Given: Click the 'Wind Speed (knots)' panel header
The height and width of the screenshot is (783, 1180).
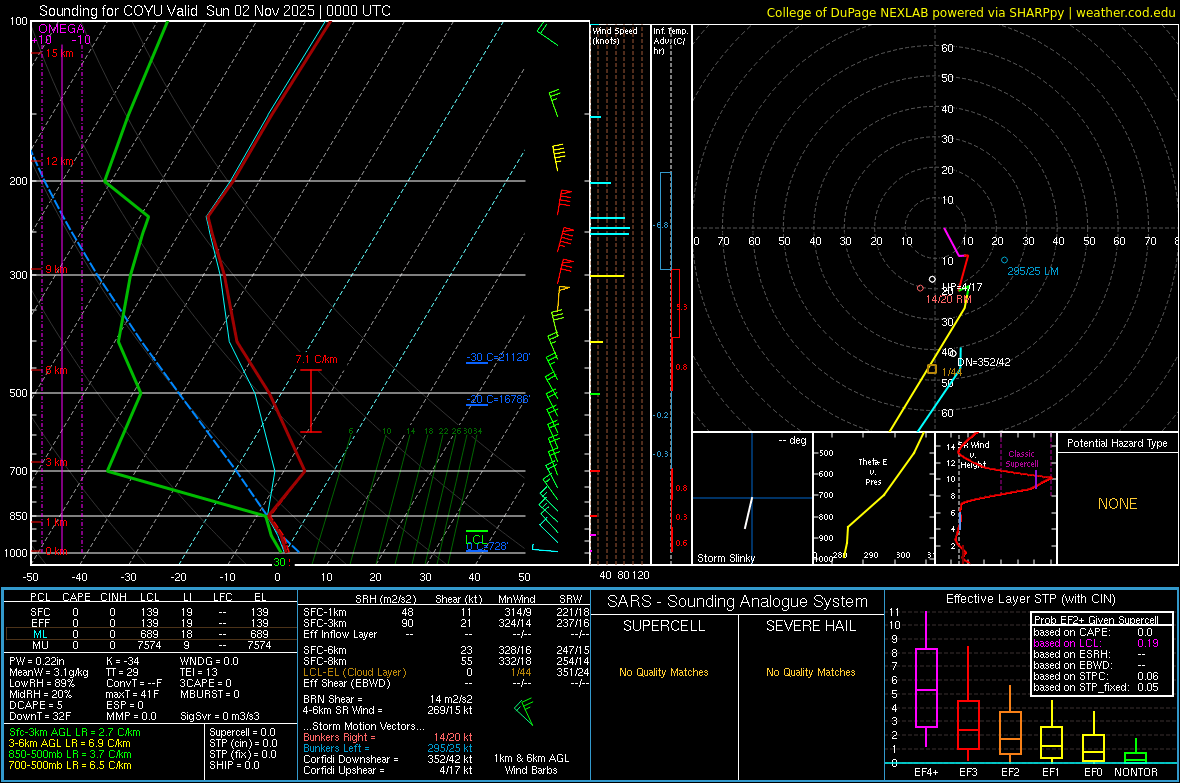Looking at the screenshot, I should (x=615, y=35).
